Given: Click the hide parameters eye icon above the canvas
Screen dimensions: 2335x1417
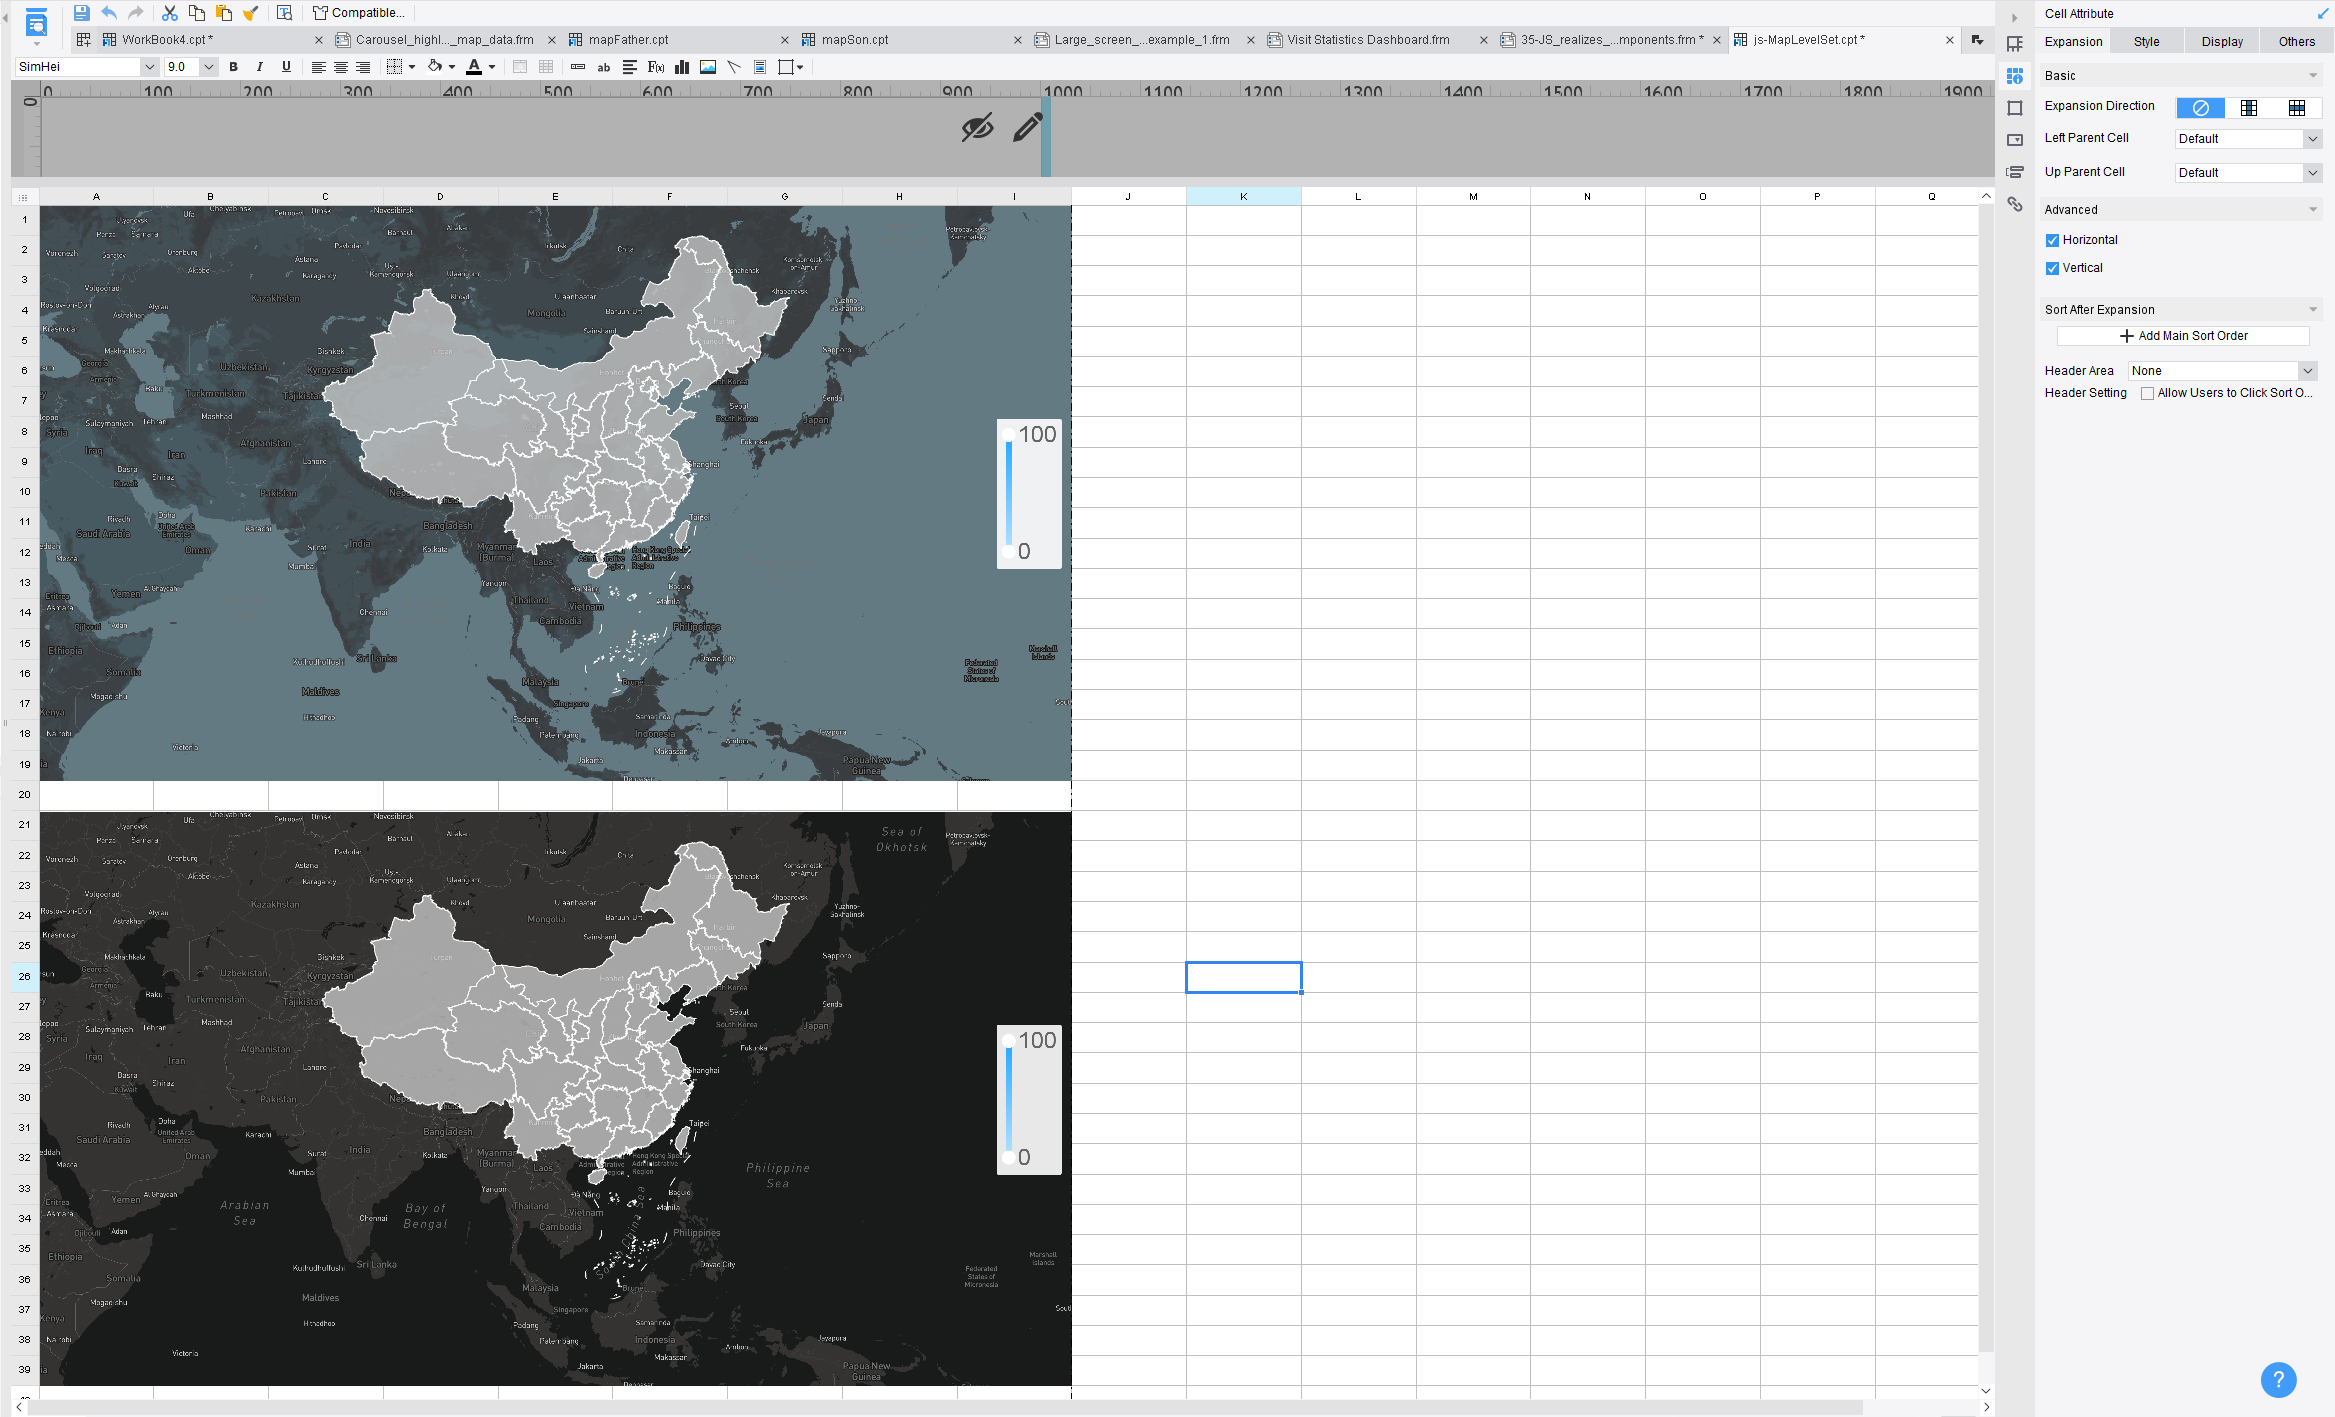Looking at the screenshot, I should pos(976,128).
